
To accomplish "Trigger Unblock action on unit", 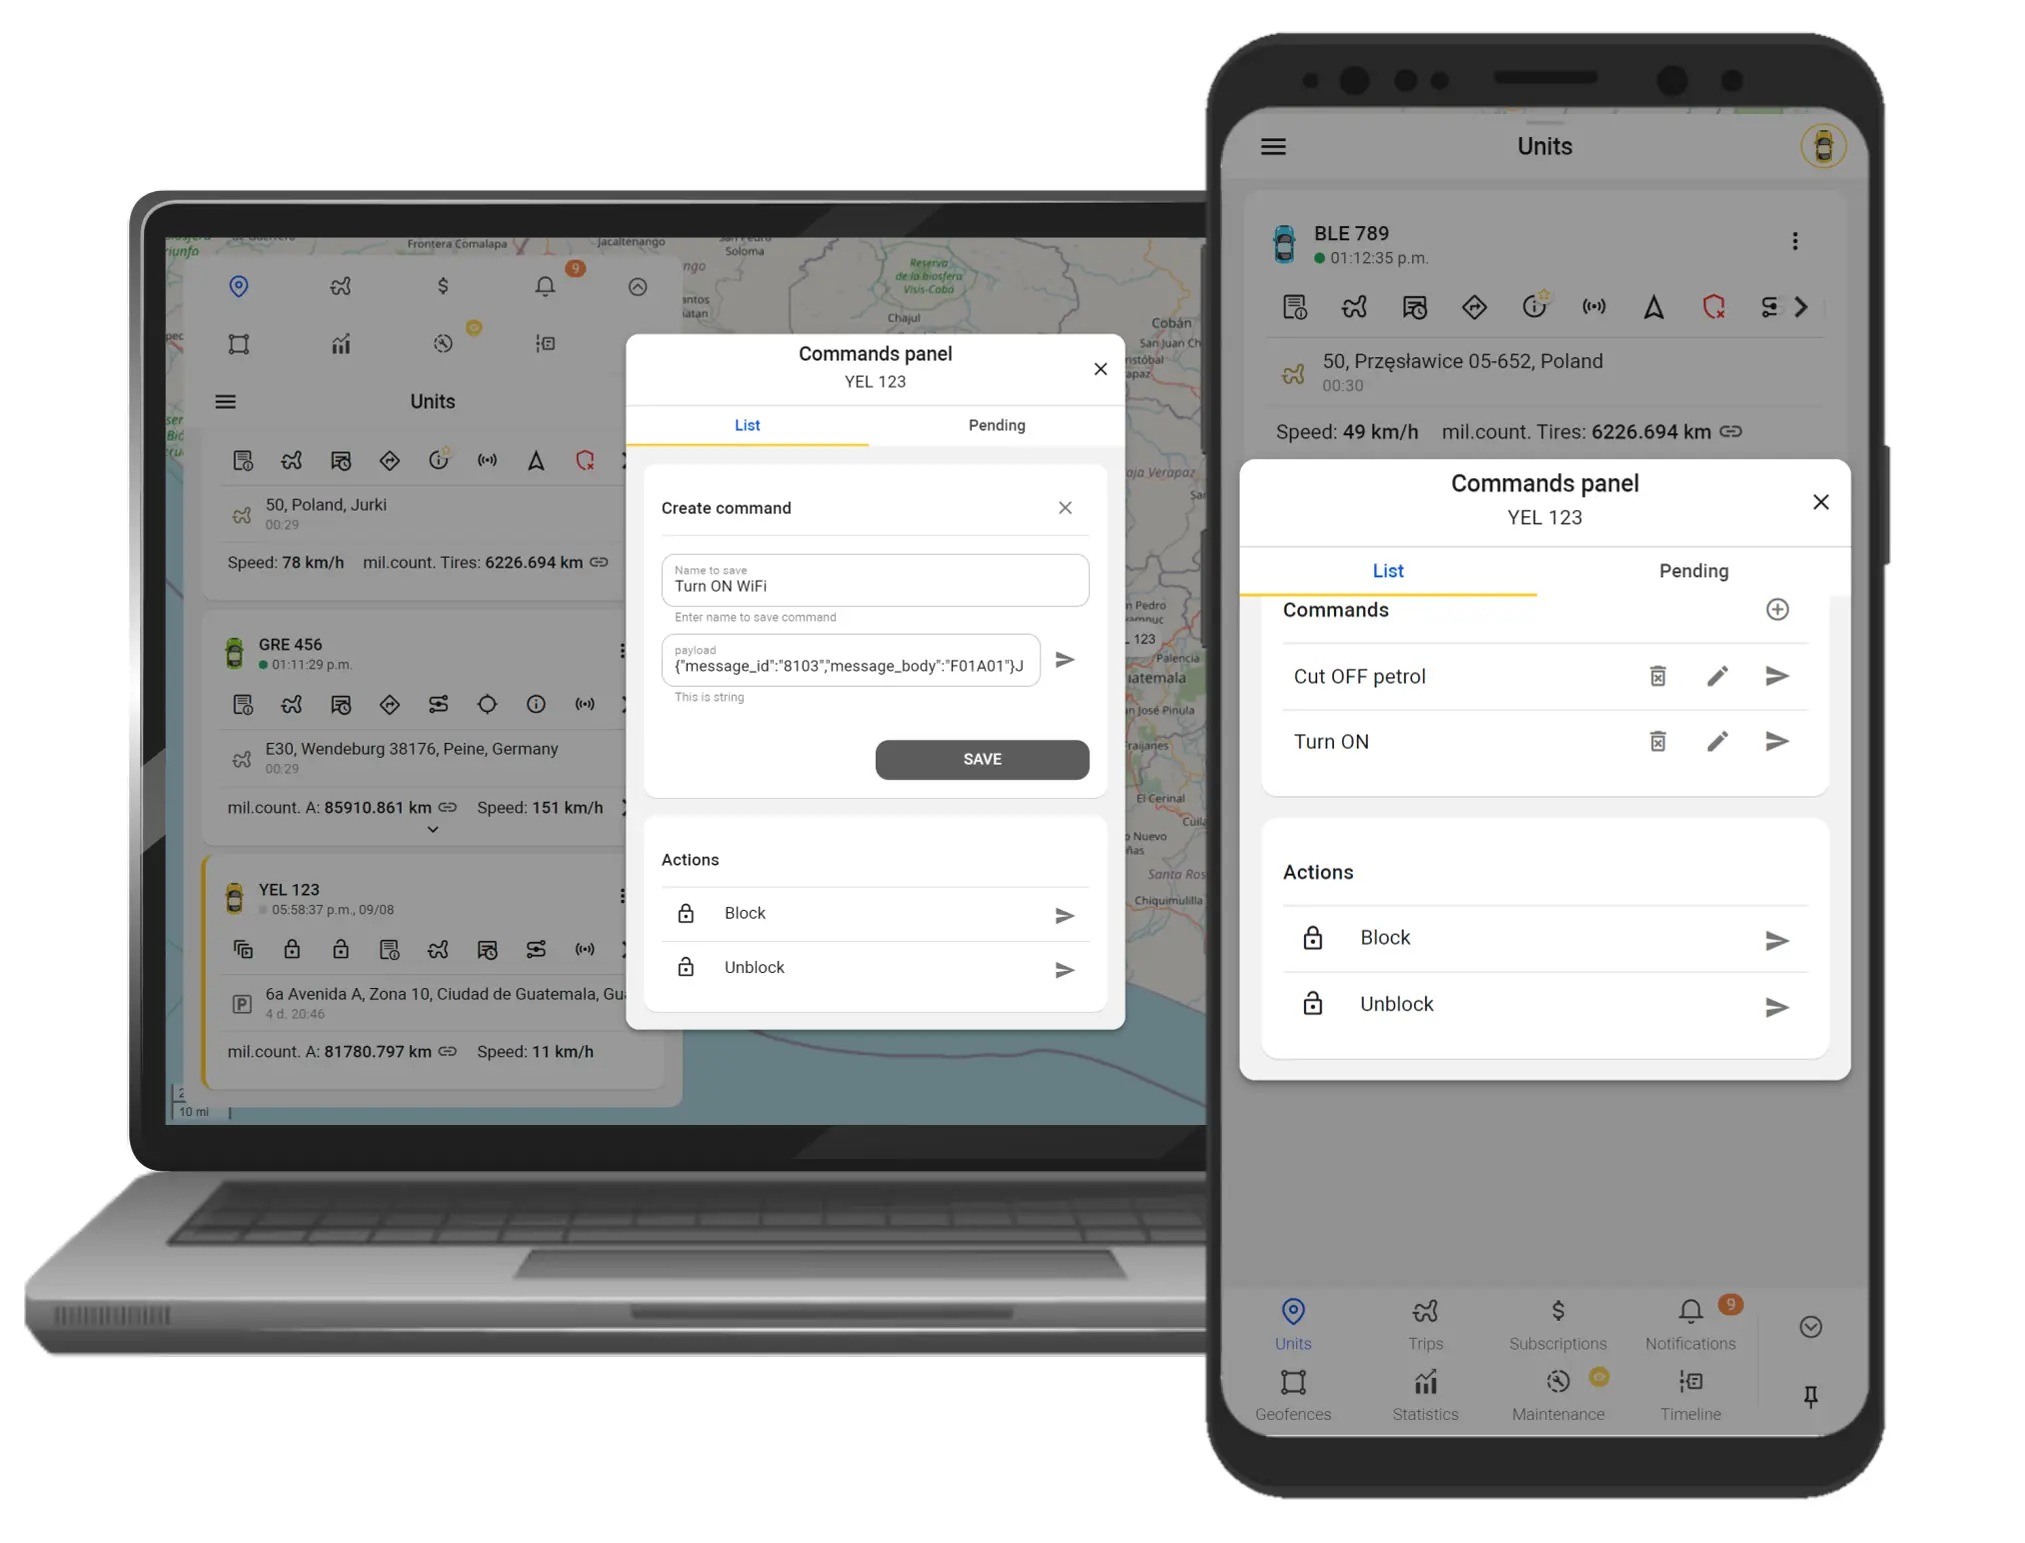I will (1776, 1005).
